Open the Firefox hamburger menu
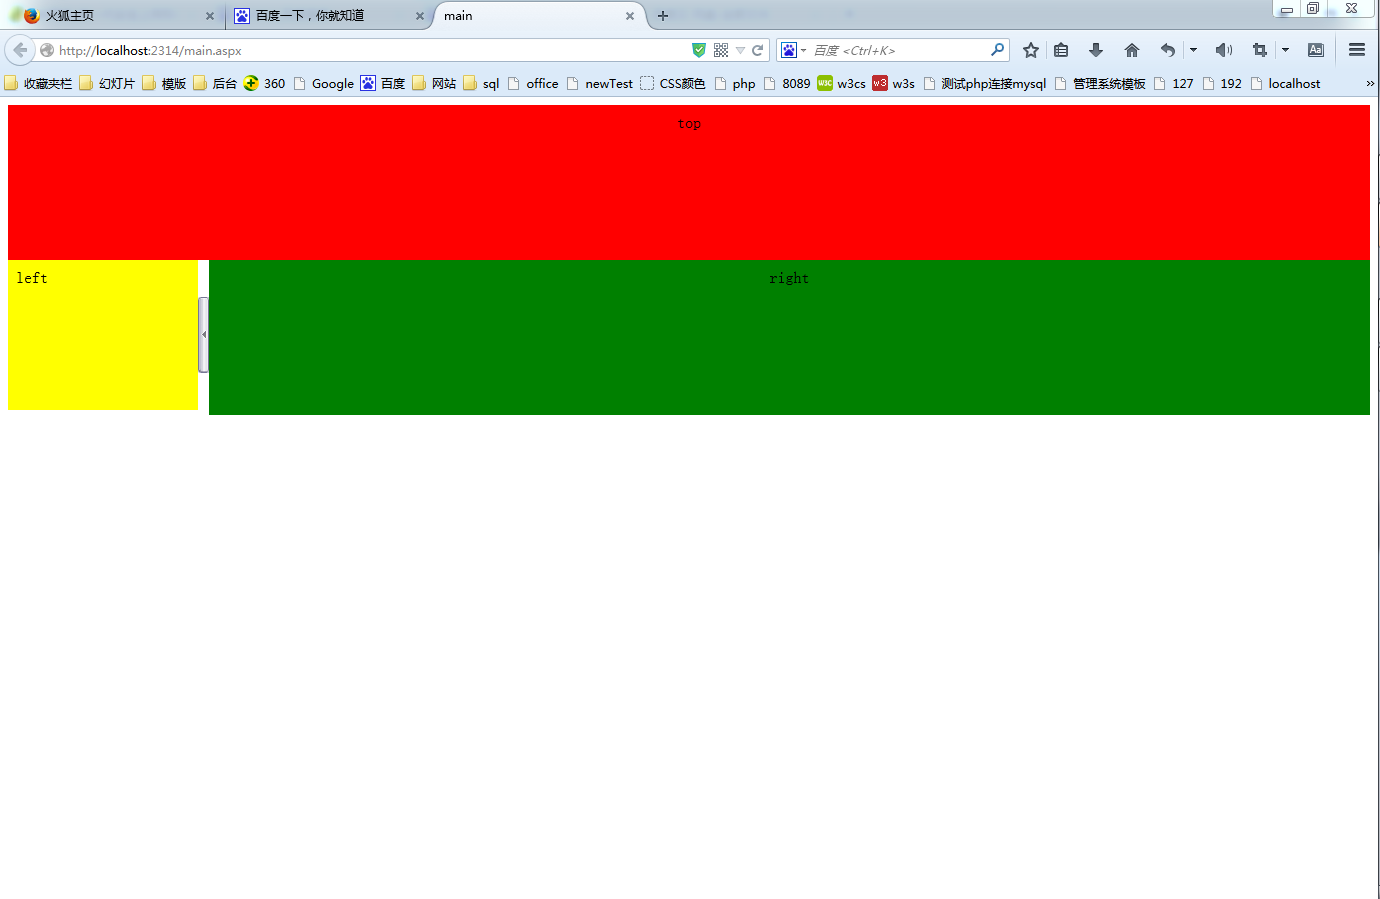The height and width of the screenshot is (899, 1380). point(1357,50)
